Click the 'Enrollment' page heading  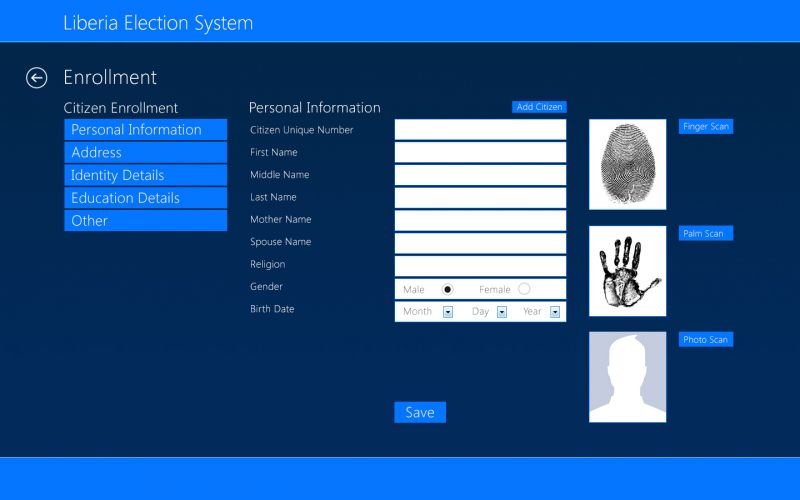tap(110, 78)
